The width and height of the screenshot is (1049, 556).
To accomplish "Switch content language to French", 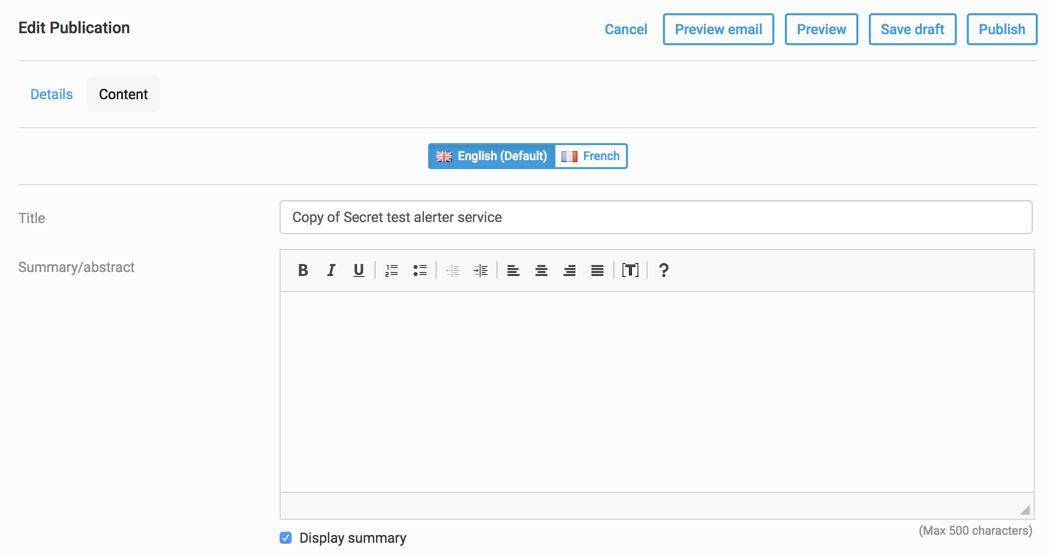I will click(591, 156).
